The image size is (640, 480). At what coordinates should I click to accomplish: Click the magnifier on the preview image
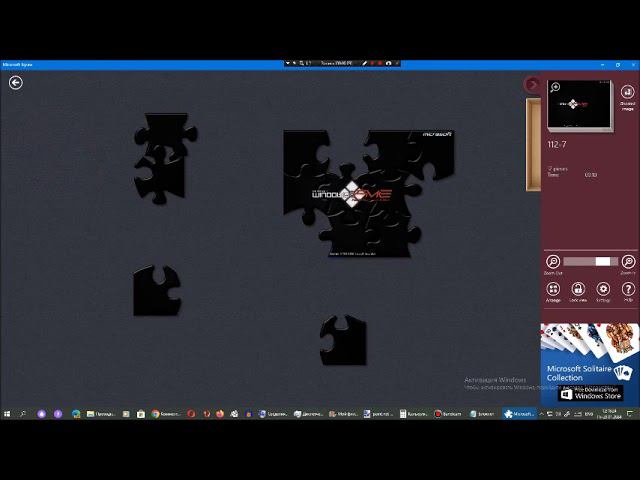[x=555, y=87]
